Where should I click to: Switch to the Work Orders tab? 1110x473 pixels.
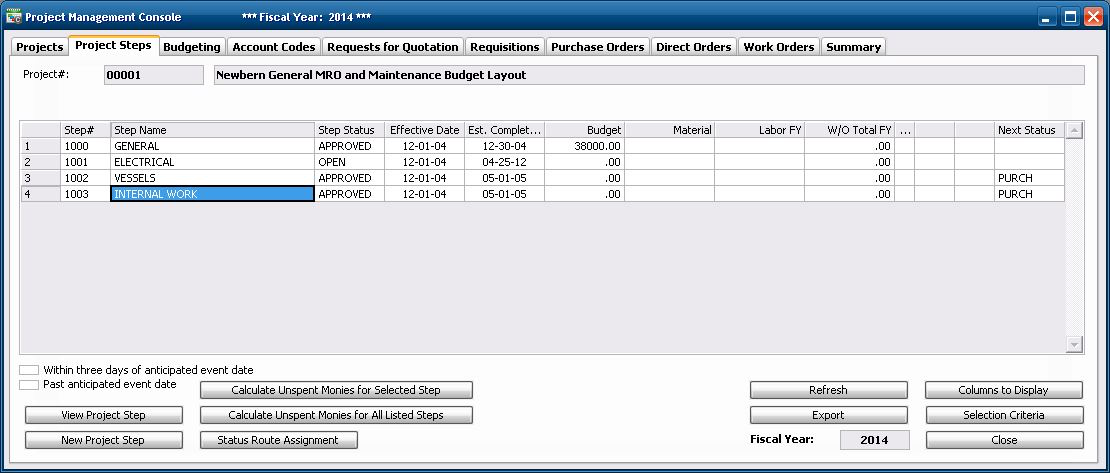[x=779, y=47]
